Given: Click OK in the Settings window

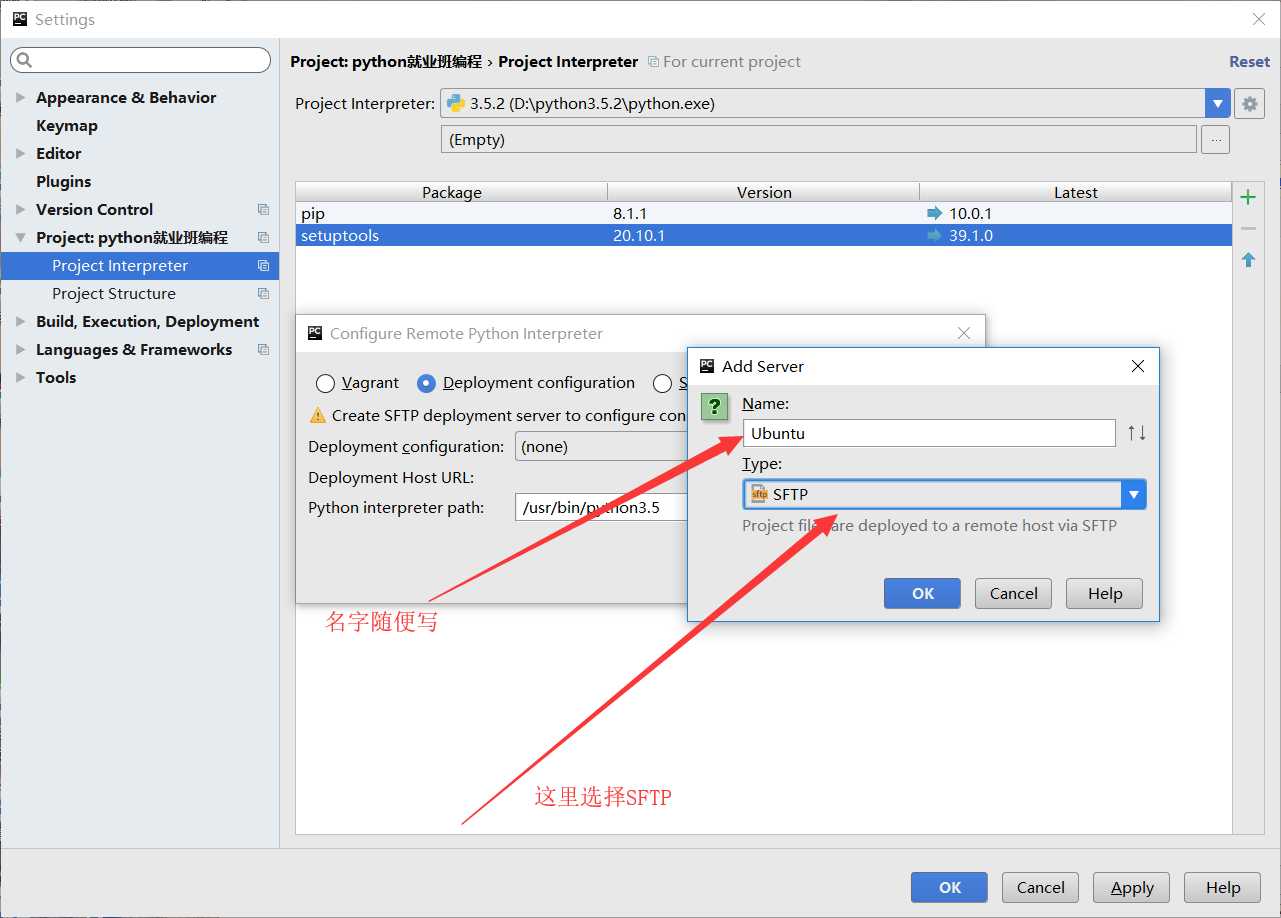Looking at the screenshot, I should point(949,887).
